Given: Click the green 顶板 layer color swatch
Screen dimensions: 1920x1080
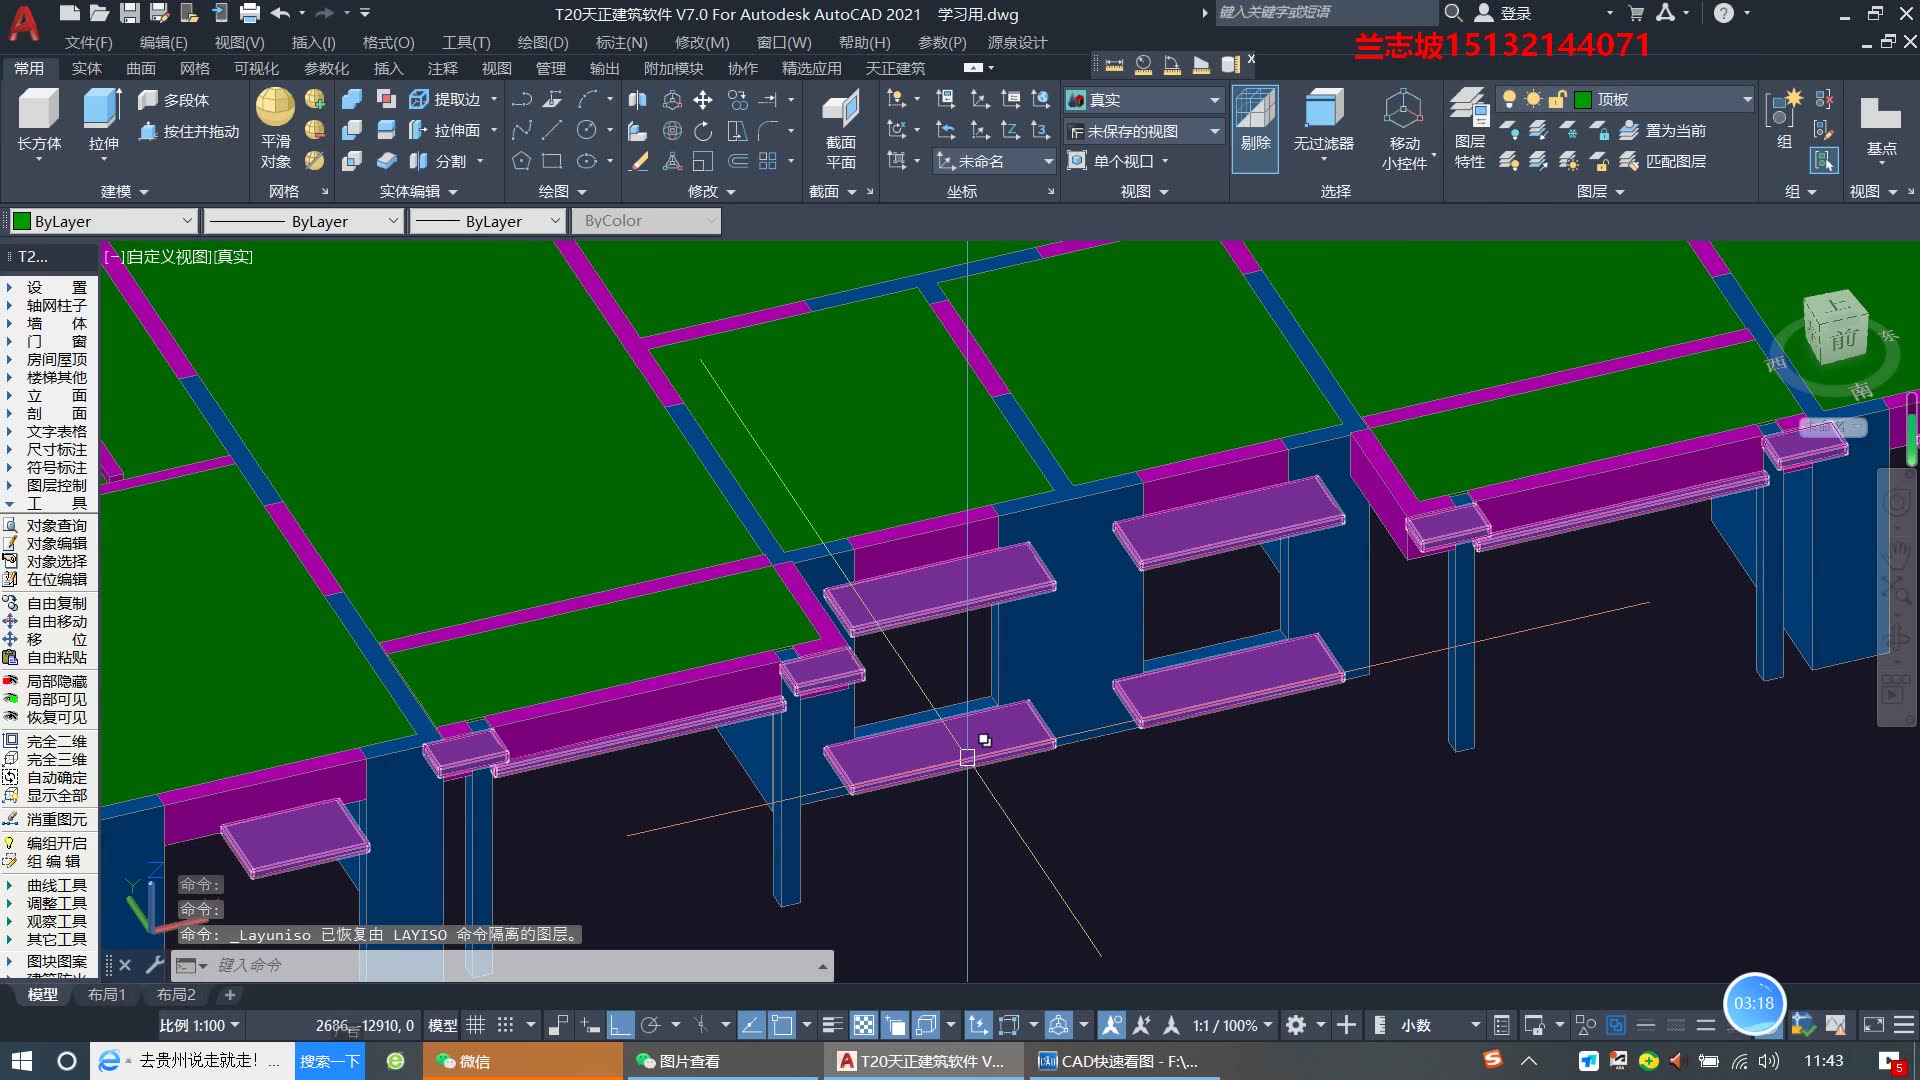Looking at the screenshot, I should [x=1583, y=99].
